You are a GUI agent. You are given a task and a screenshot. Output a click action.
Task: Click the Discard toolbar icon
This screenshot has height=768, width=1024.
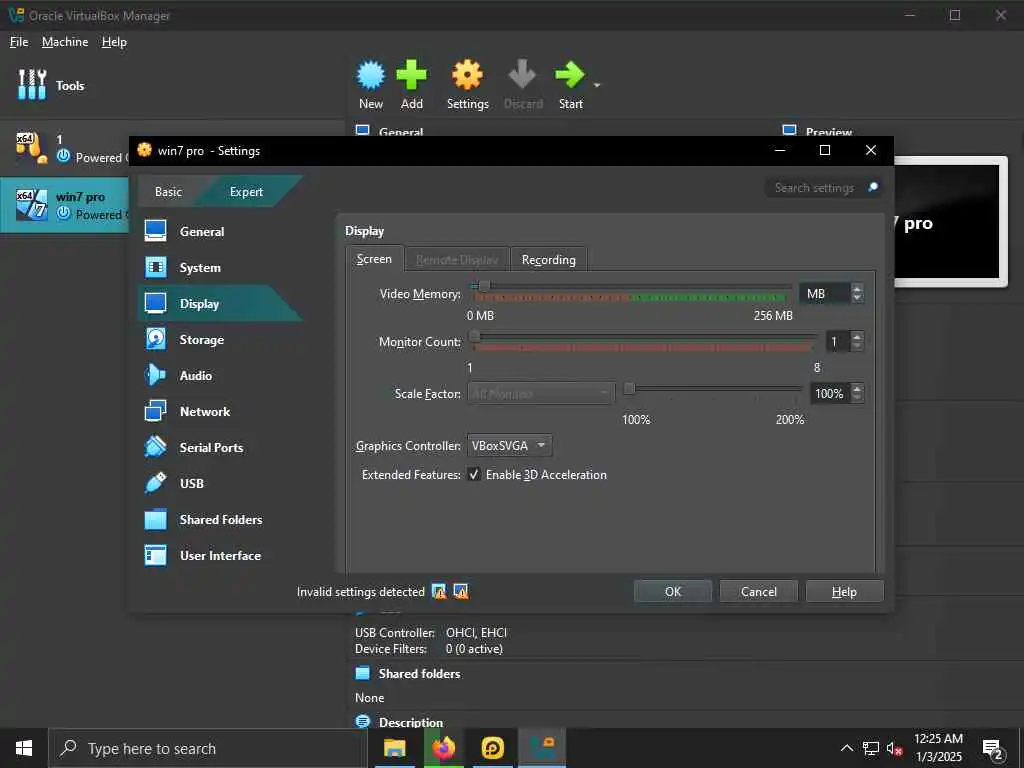click(x=522, y=75)
